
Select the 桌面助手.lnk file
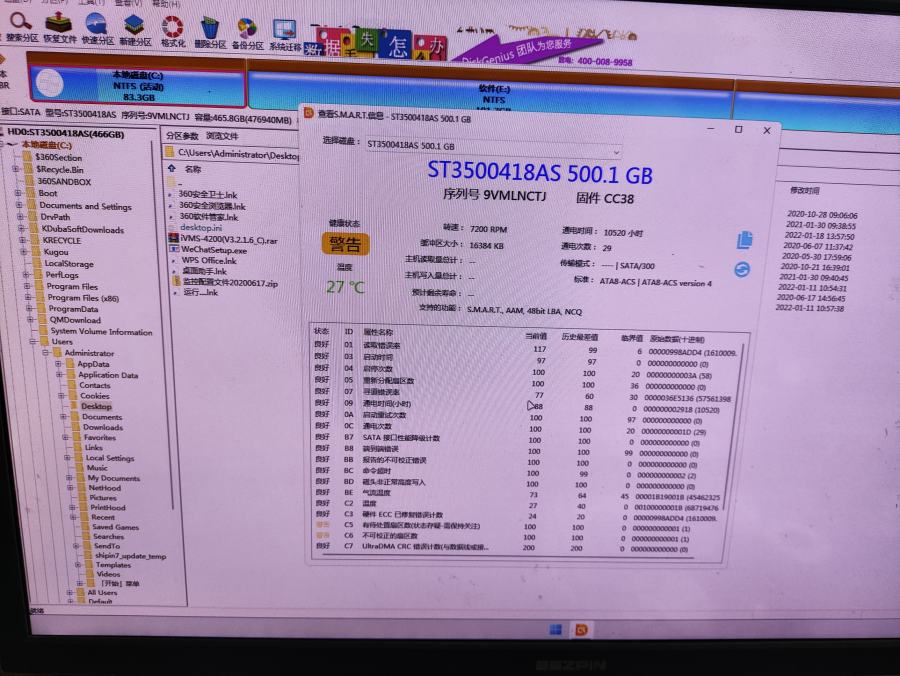tap(204, 271)
